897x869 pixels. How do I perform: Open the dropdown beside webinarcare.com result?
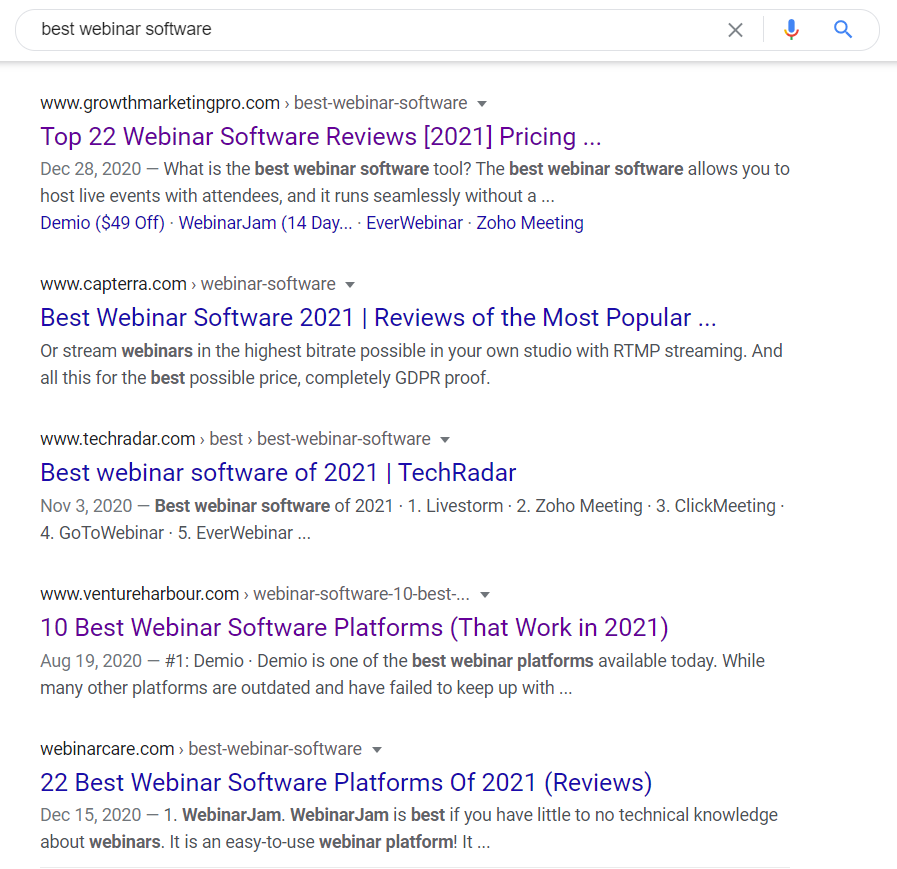(376, 749)
